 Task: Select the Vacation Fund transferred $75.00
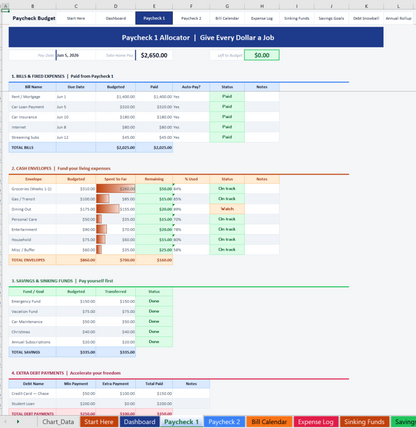[x=116, y=312]
